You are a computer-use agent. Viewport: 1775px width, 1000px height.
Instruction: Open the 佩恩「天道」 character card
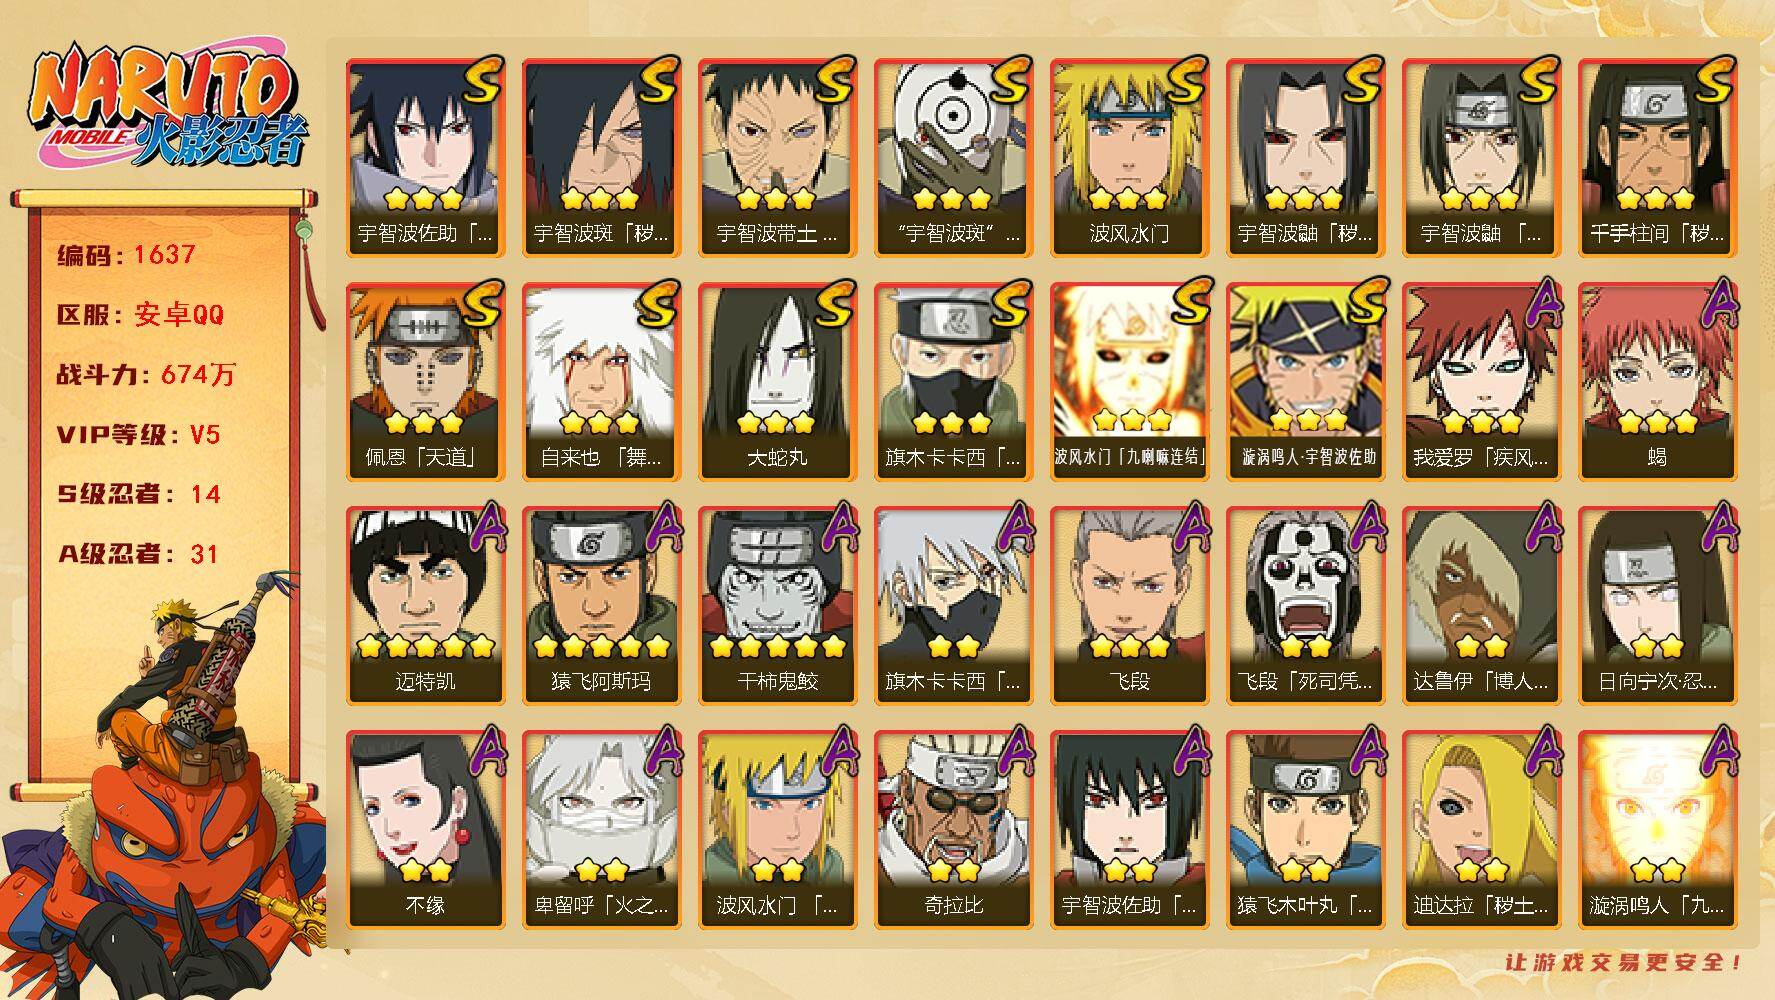coord(425,381)
